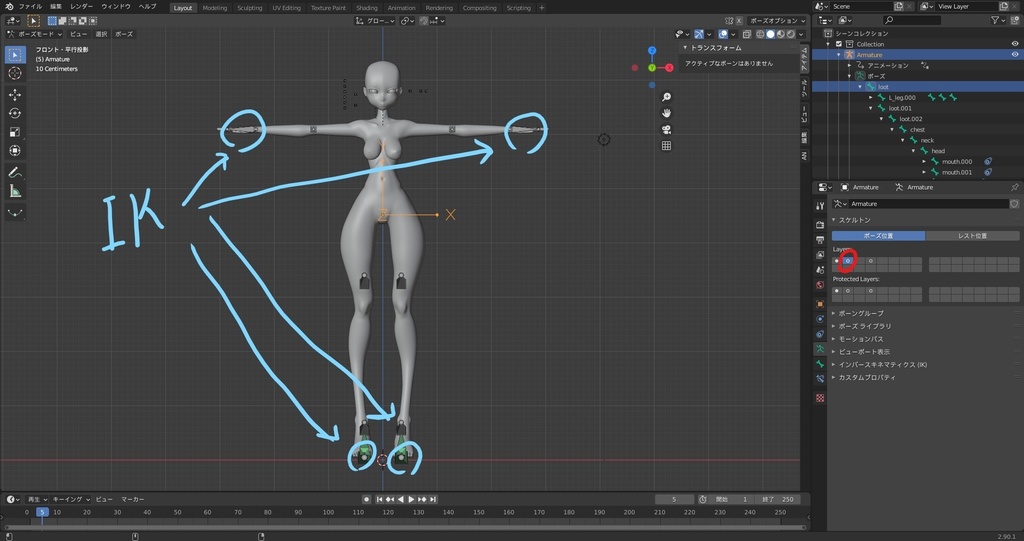
Task: Open the ウィンドウ menu
Action: click(115, 7)
